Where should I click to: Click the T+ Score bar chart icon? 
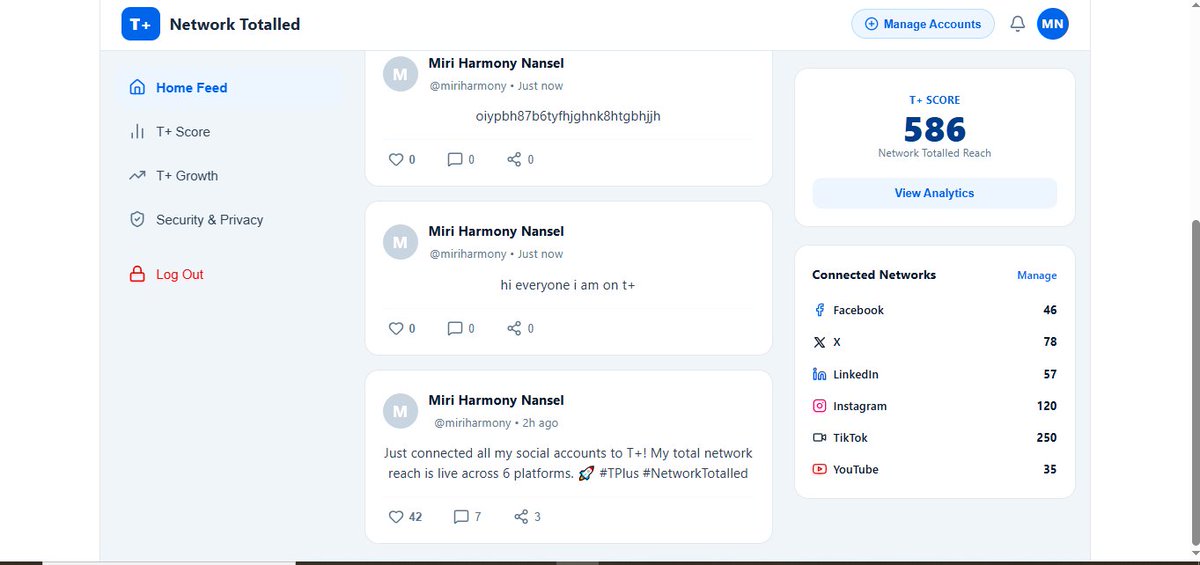click(x=138, y=132)
